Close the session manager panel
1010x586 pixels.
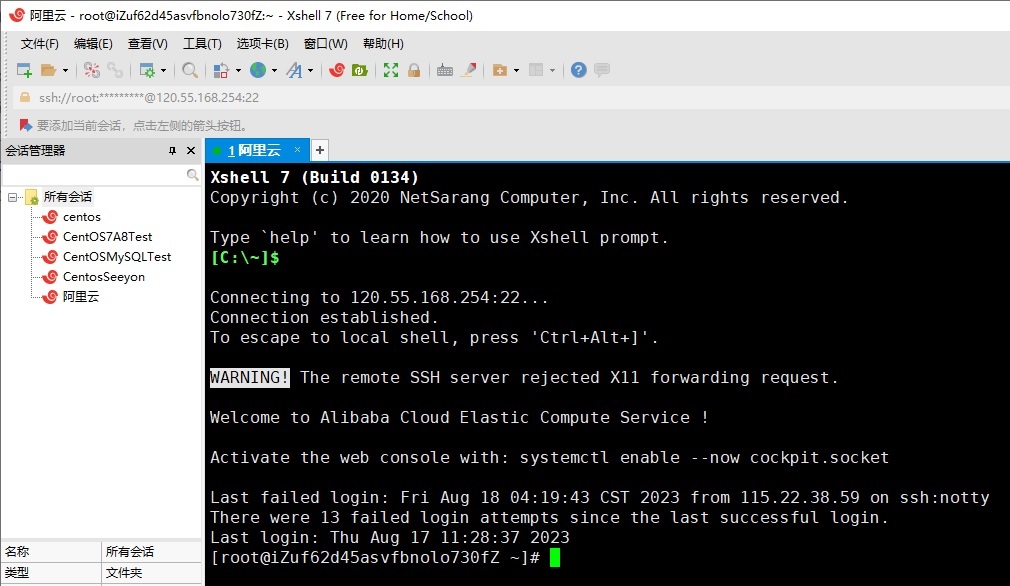(191, 151)
